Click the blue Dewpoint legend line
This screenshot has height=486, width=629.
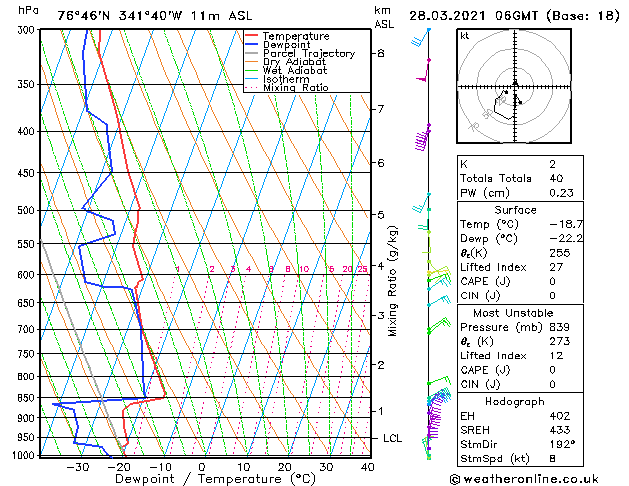(251, 45)
